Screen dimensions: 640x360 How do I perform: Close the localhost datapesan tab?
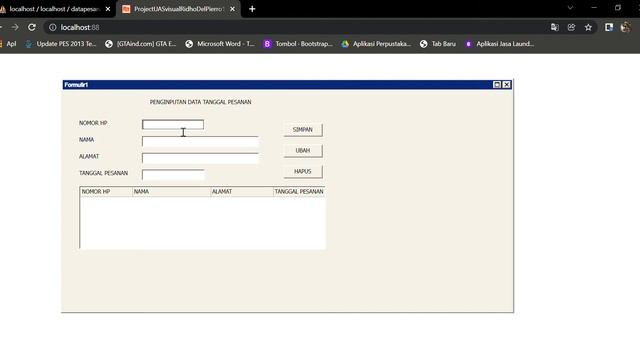[108, 9]
